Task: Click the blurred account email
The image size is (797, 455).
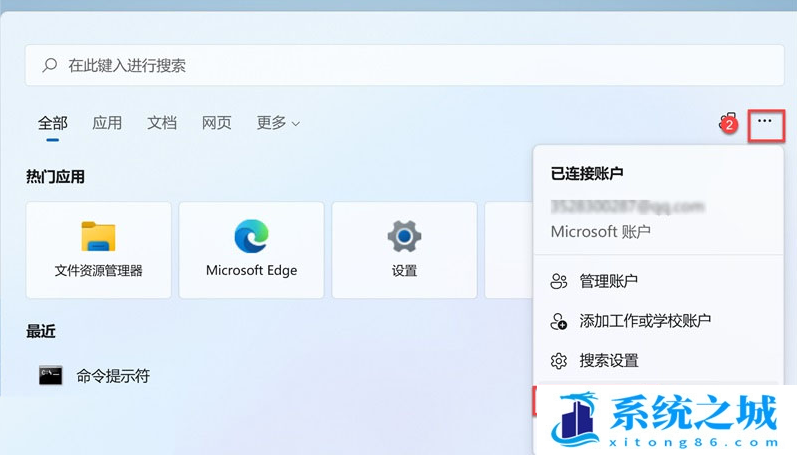Action: 627,206
